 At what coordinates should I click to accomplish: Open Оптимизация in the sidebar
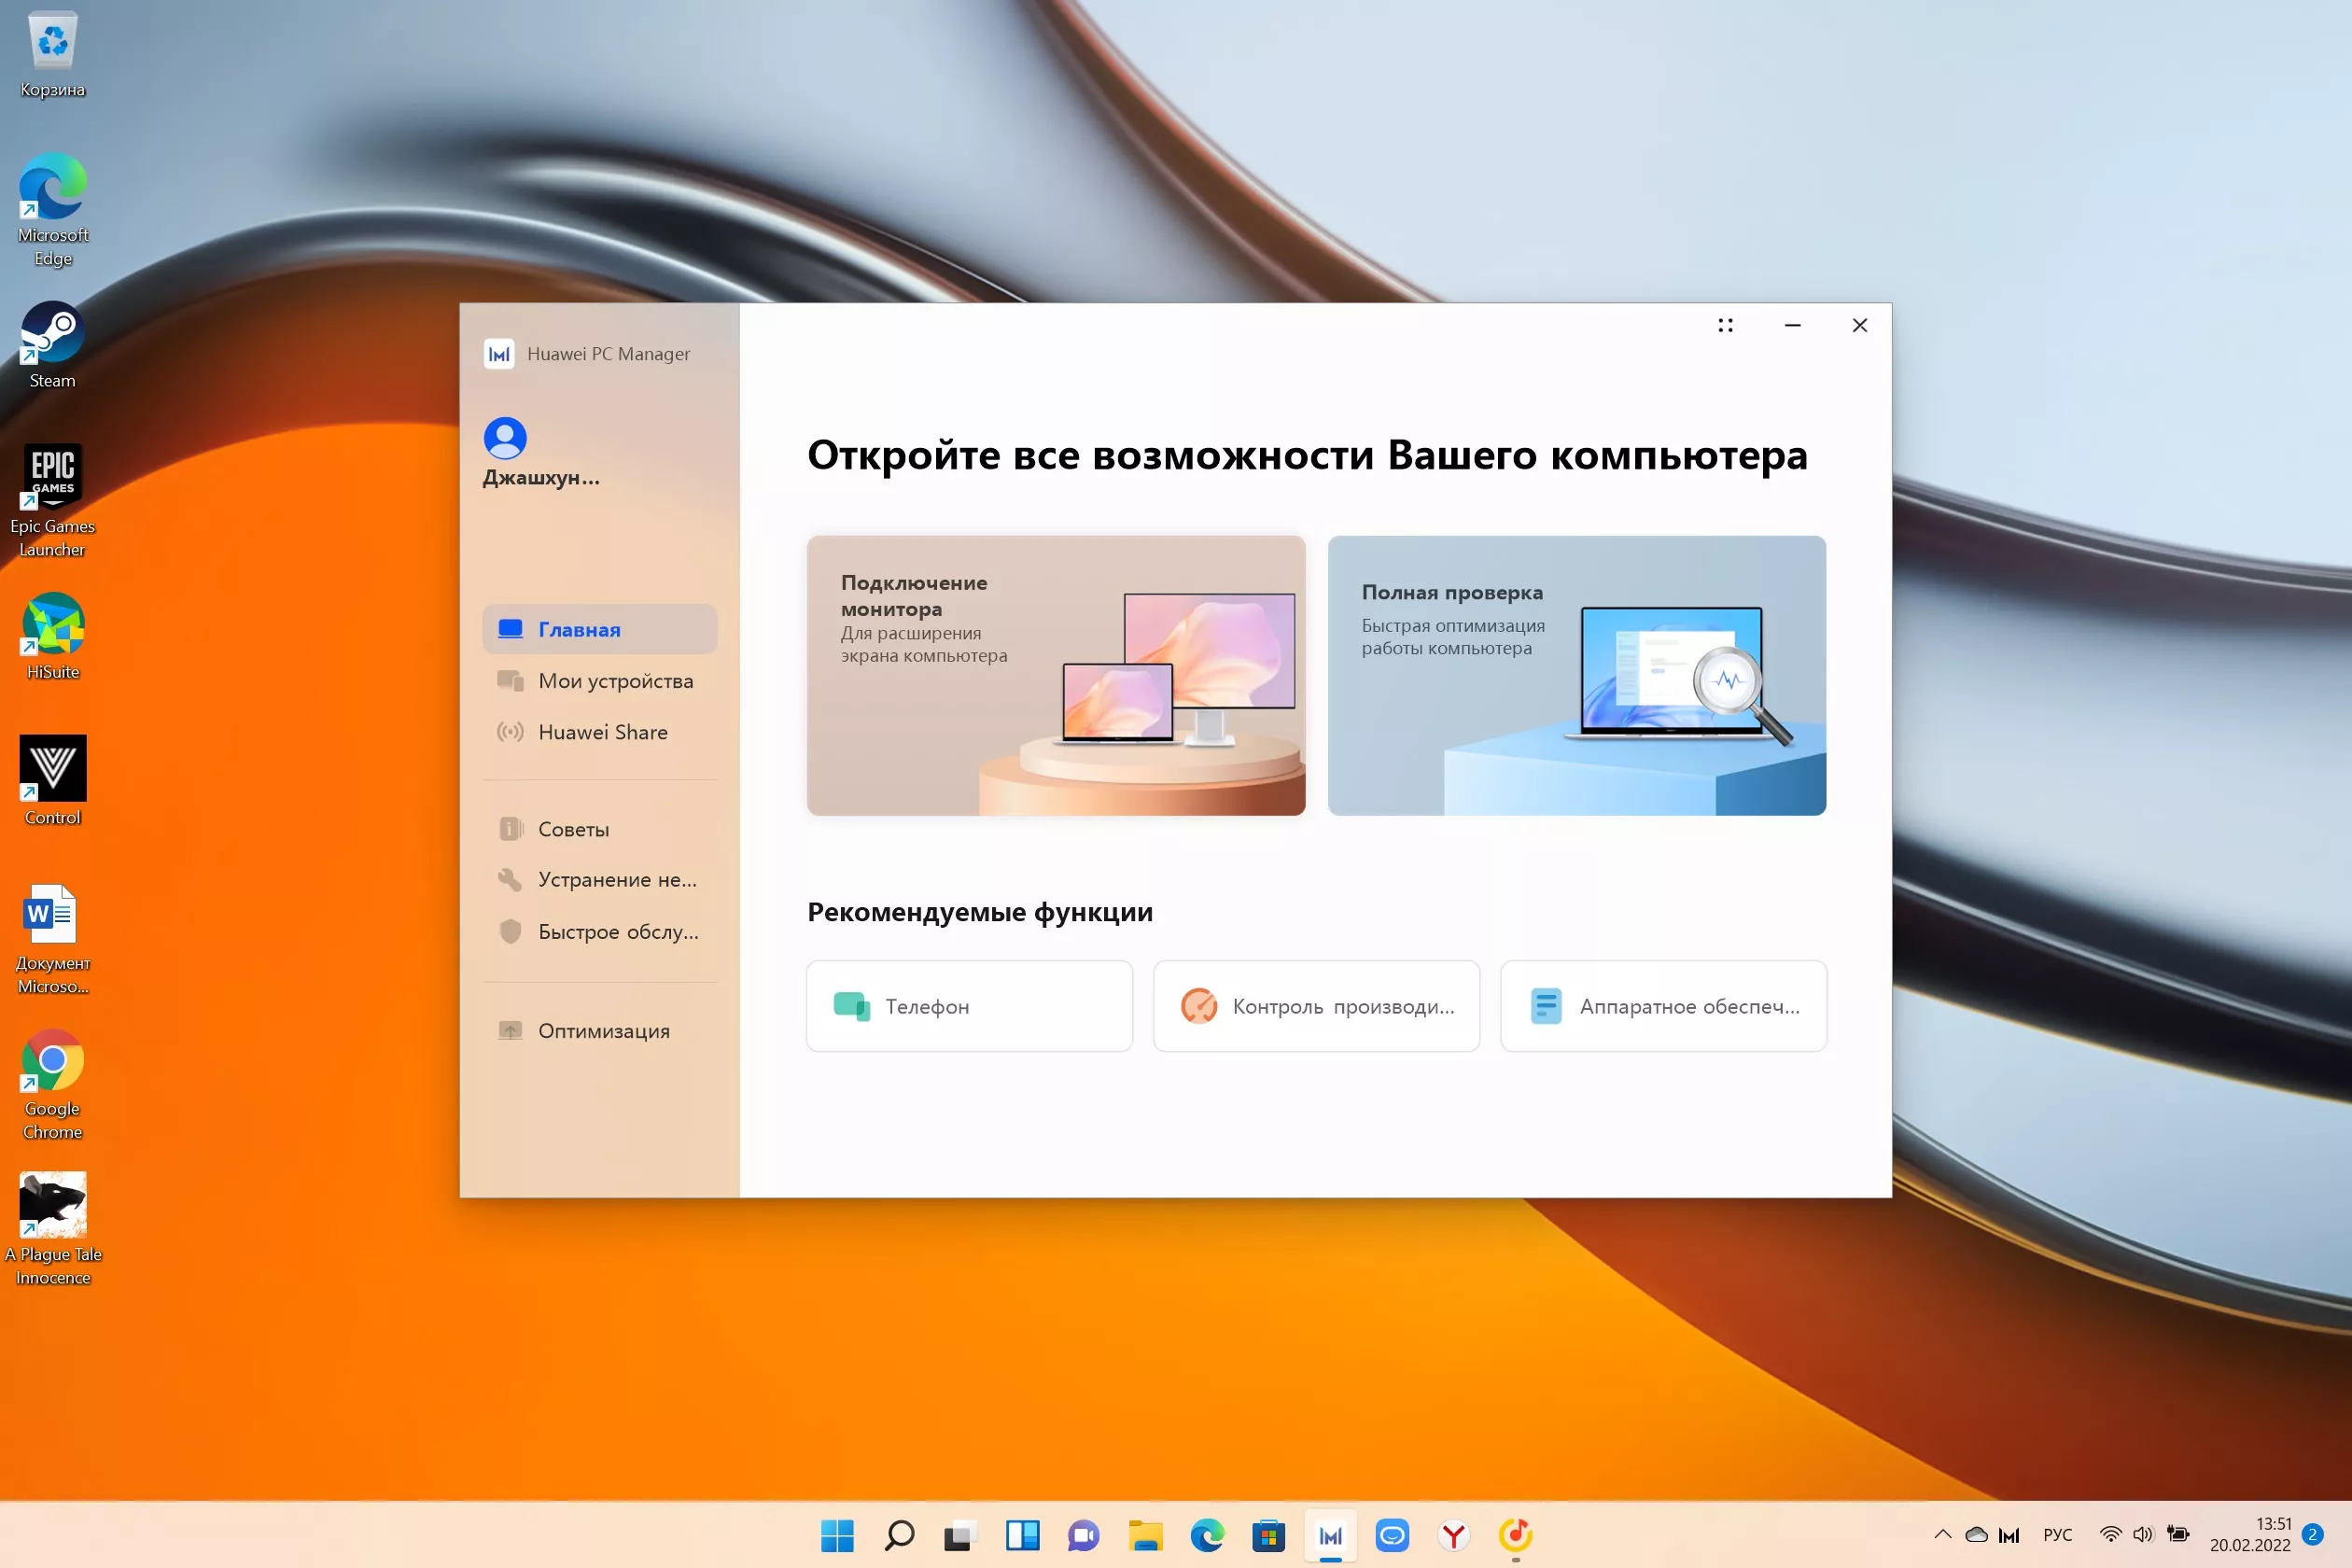pyautogui.click(x=600, y=1030)
